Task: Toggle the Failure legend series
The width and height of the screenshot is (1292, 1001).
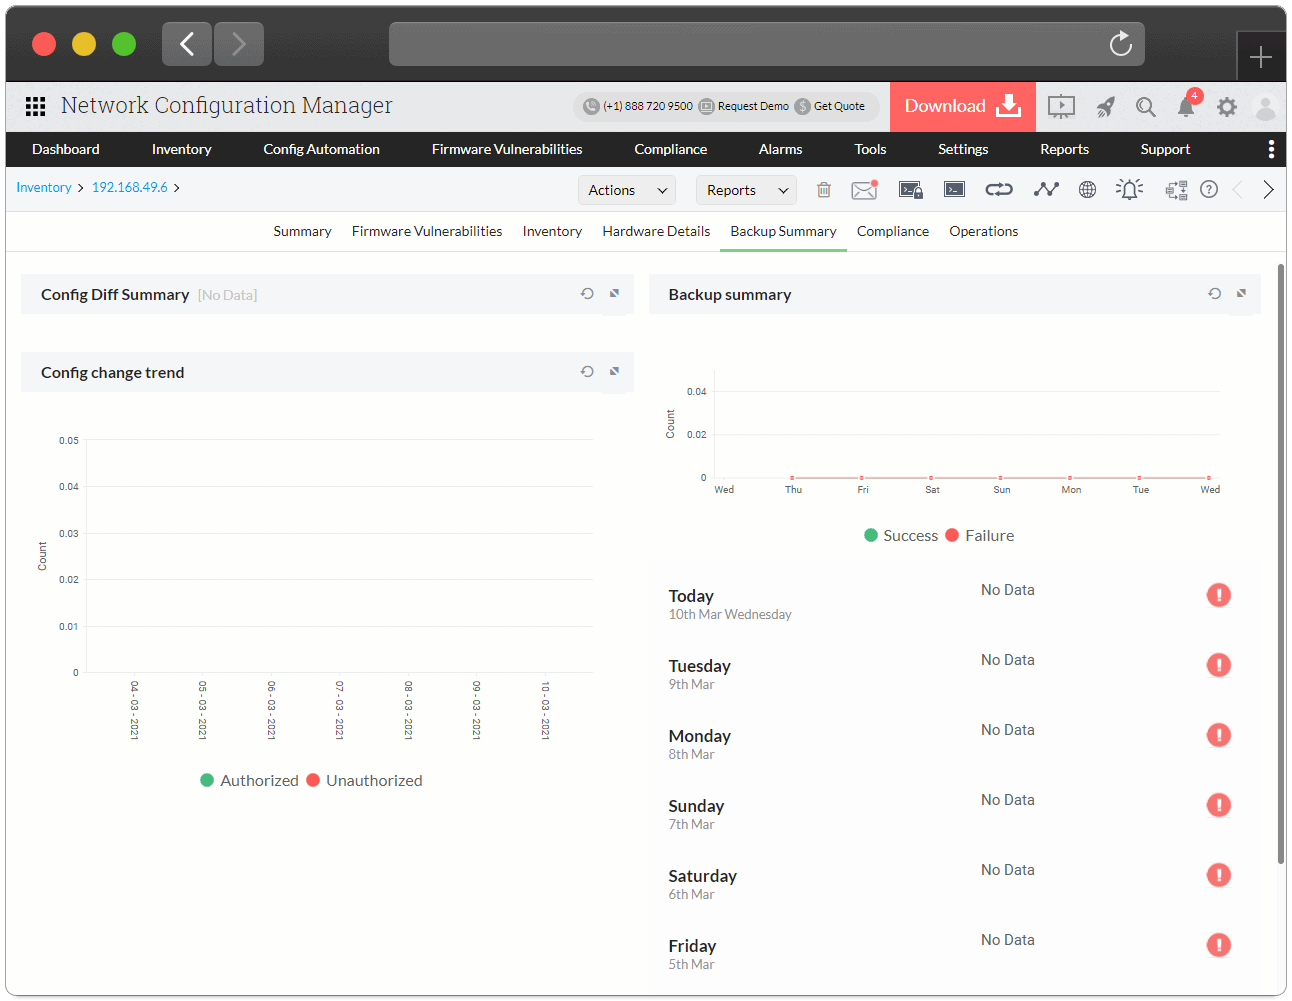Action: point(980,536)
